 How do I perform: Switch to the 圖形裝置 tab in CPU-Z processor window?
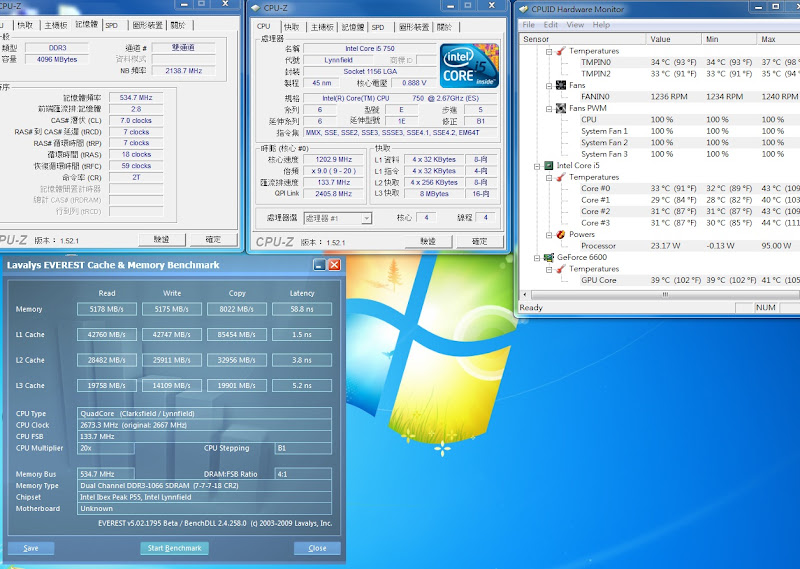[414, 27]
